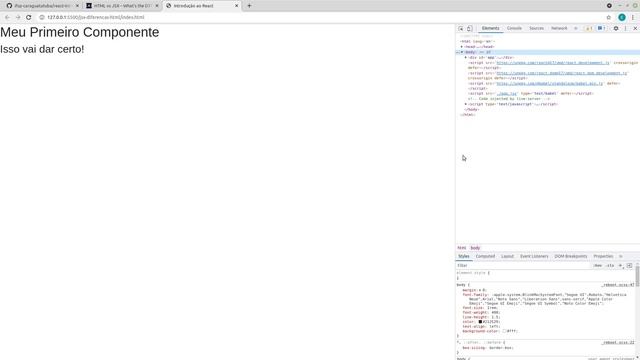Screen dimensions: 640x360
Task: Switch to the Console tab
Action: 514,29
